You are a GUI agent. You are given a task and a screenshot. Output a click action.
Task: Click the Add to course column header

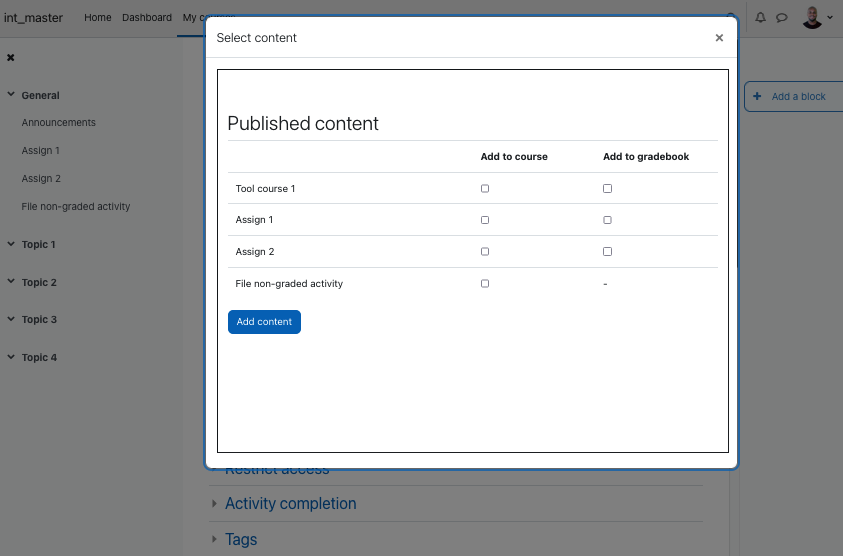(x=514, y=156)
